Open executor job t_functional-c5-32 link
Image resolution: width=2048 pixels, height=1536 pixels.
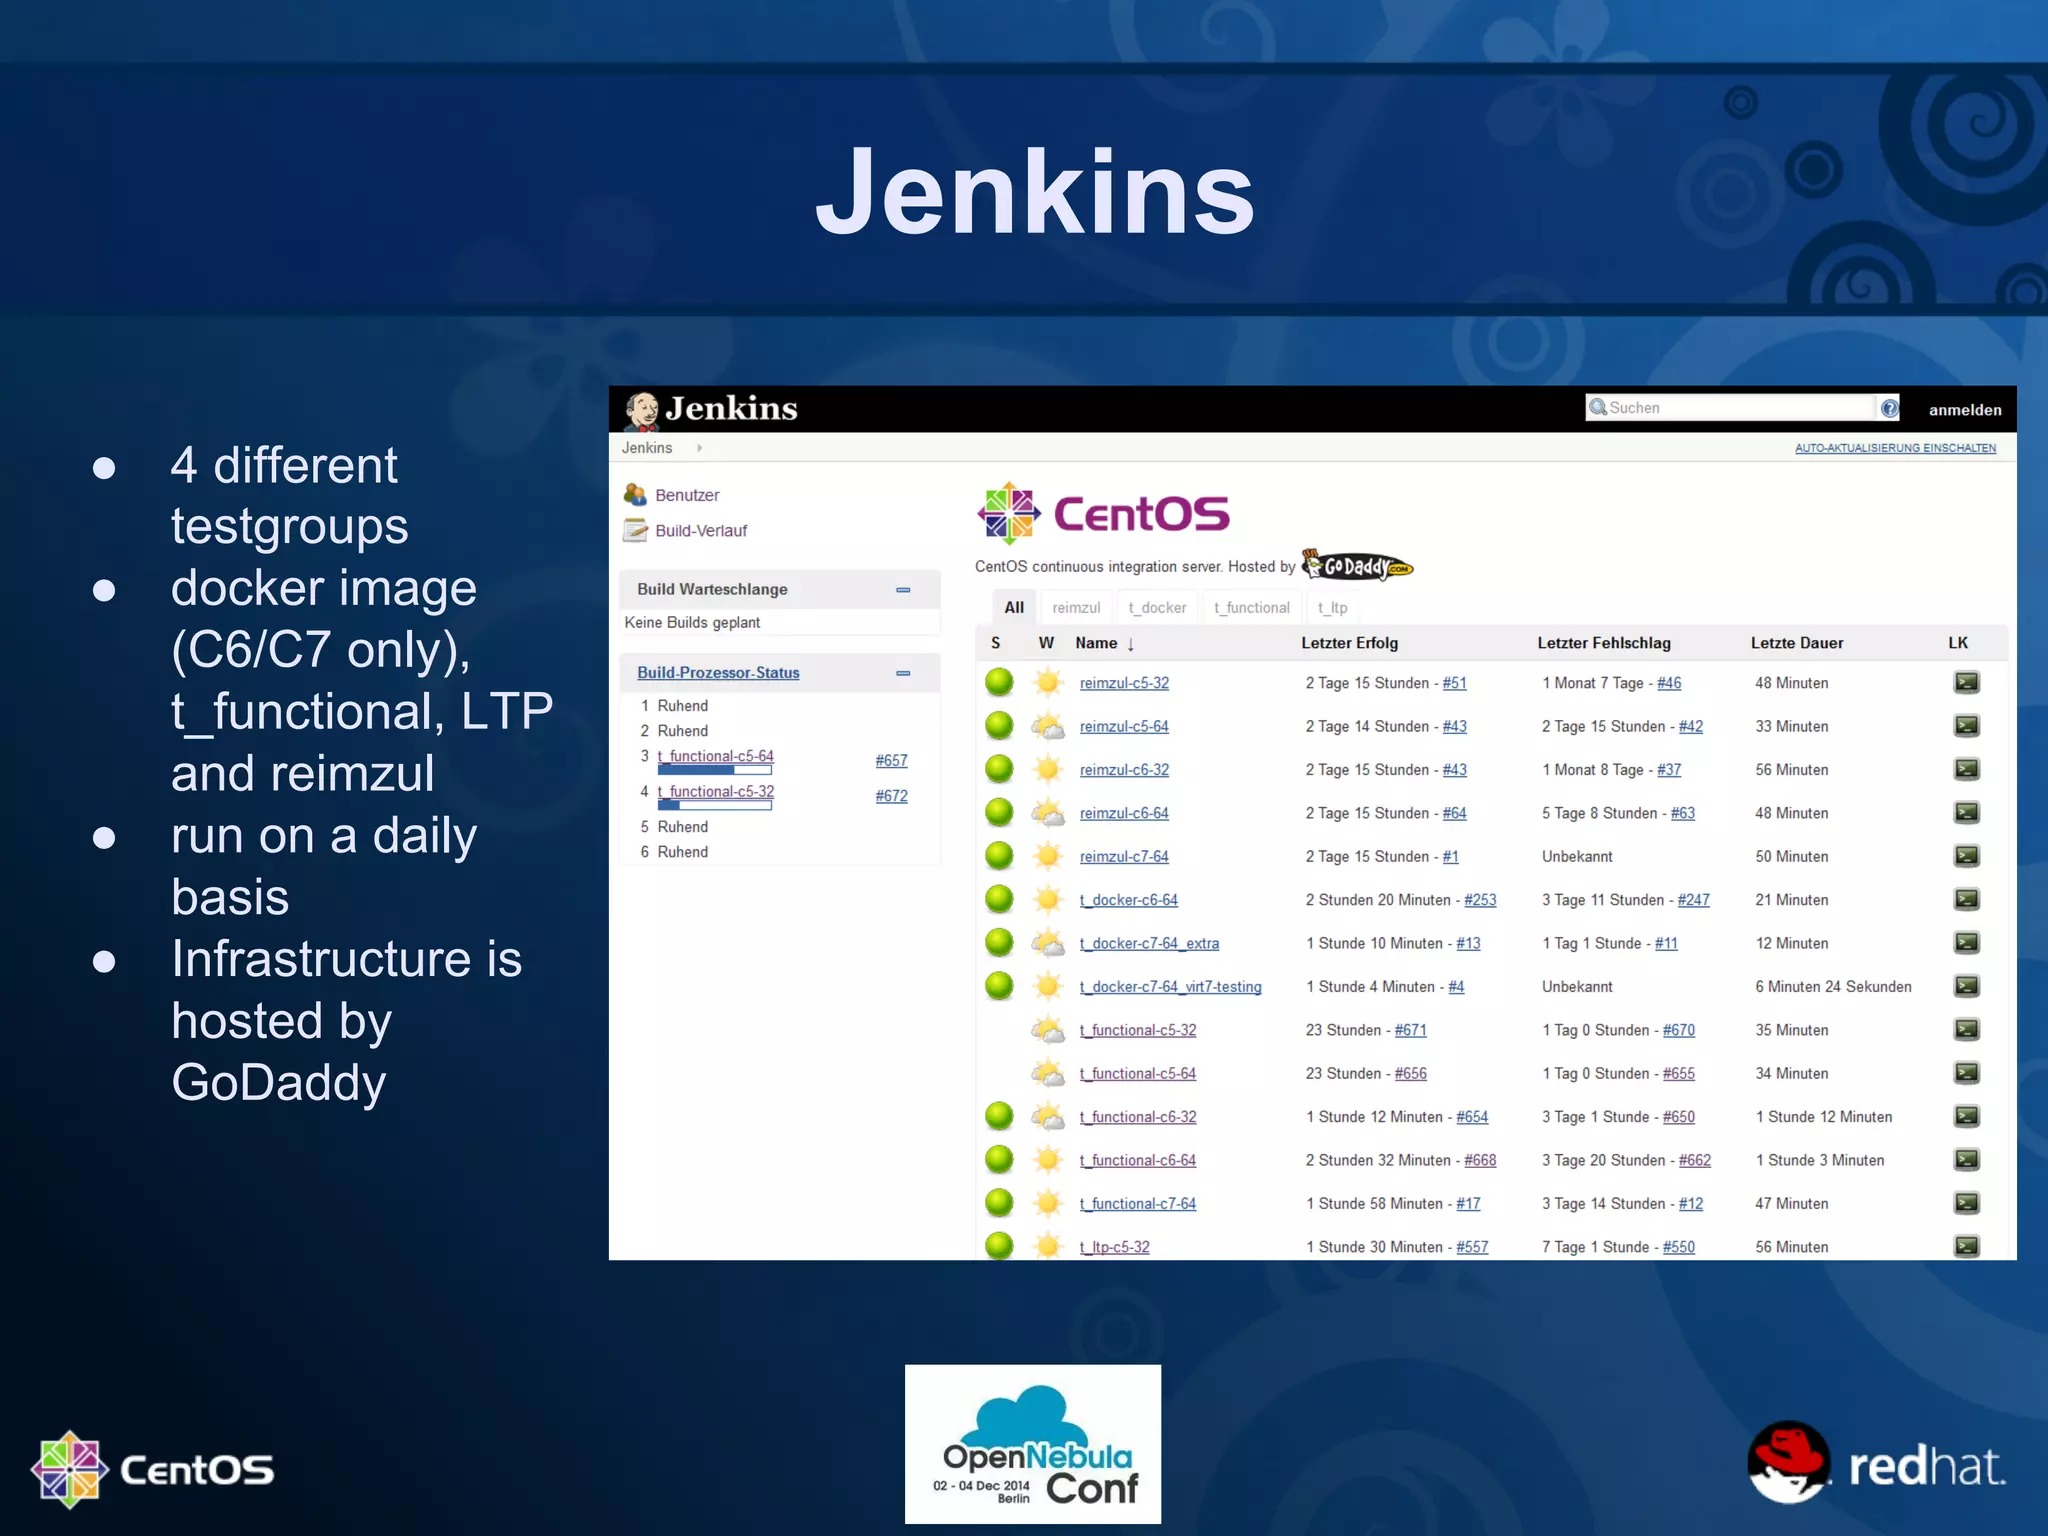715,791
